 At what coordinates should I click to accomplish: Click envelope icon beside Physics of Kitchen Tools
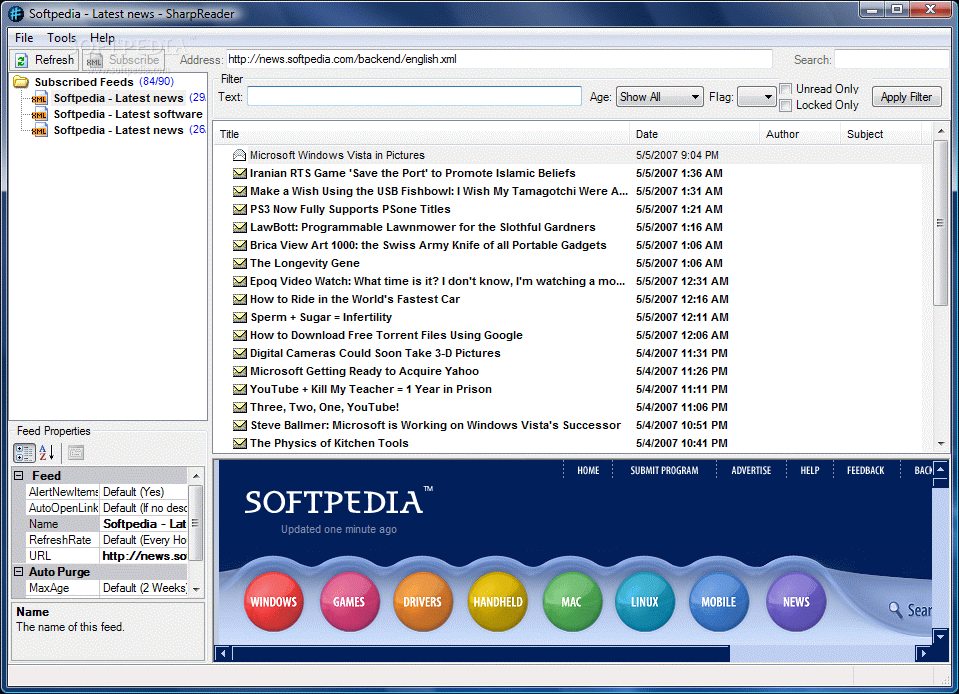coord(240,443)
